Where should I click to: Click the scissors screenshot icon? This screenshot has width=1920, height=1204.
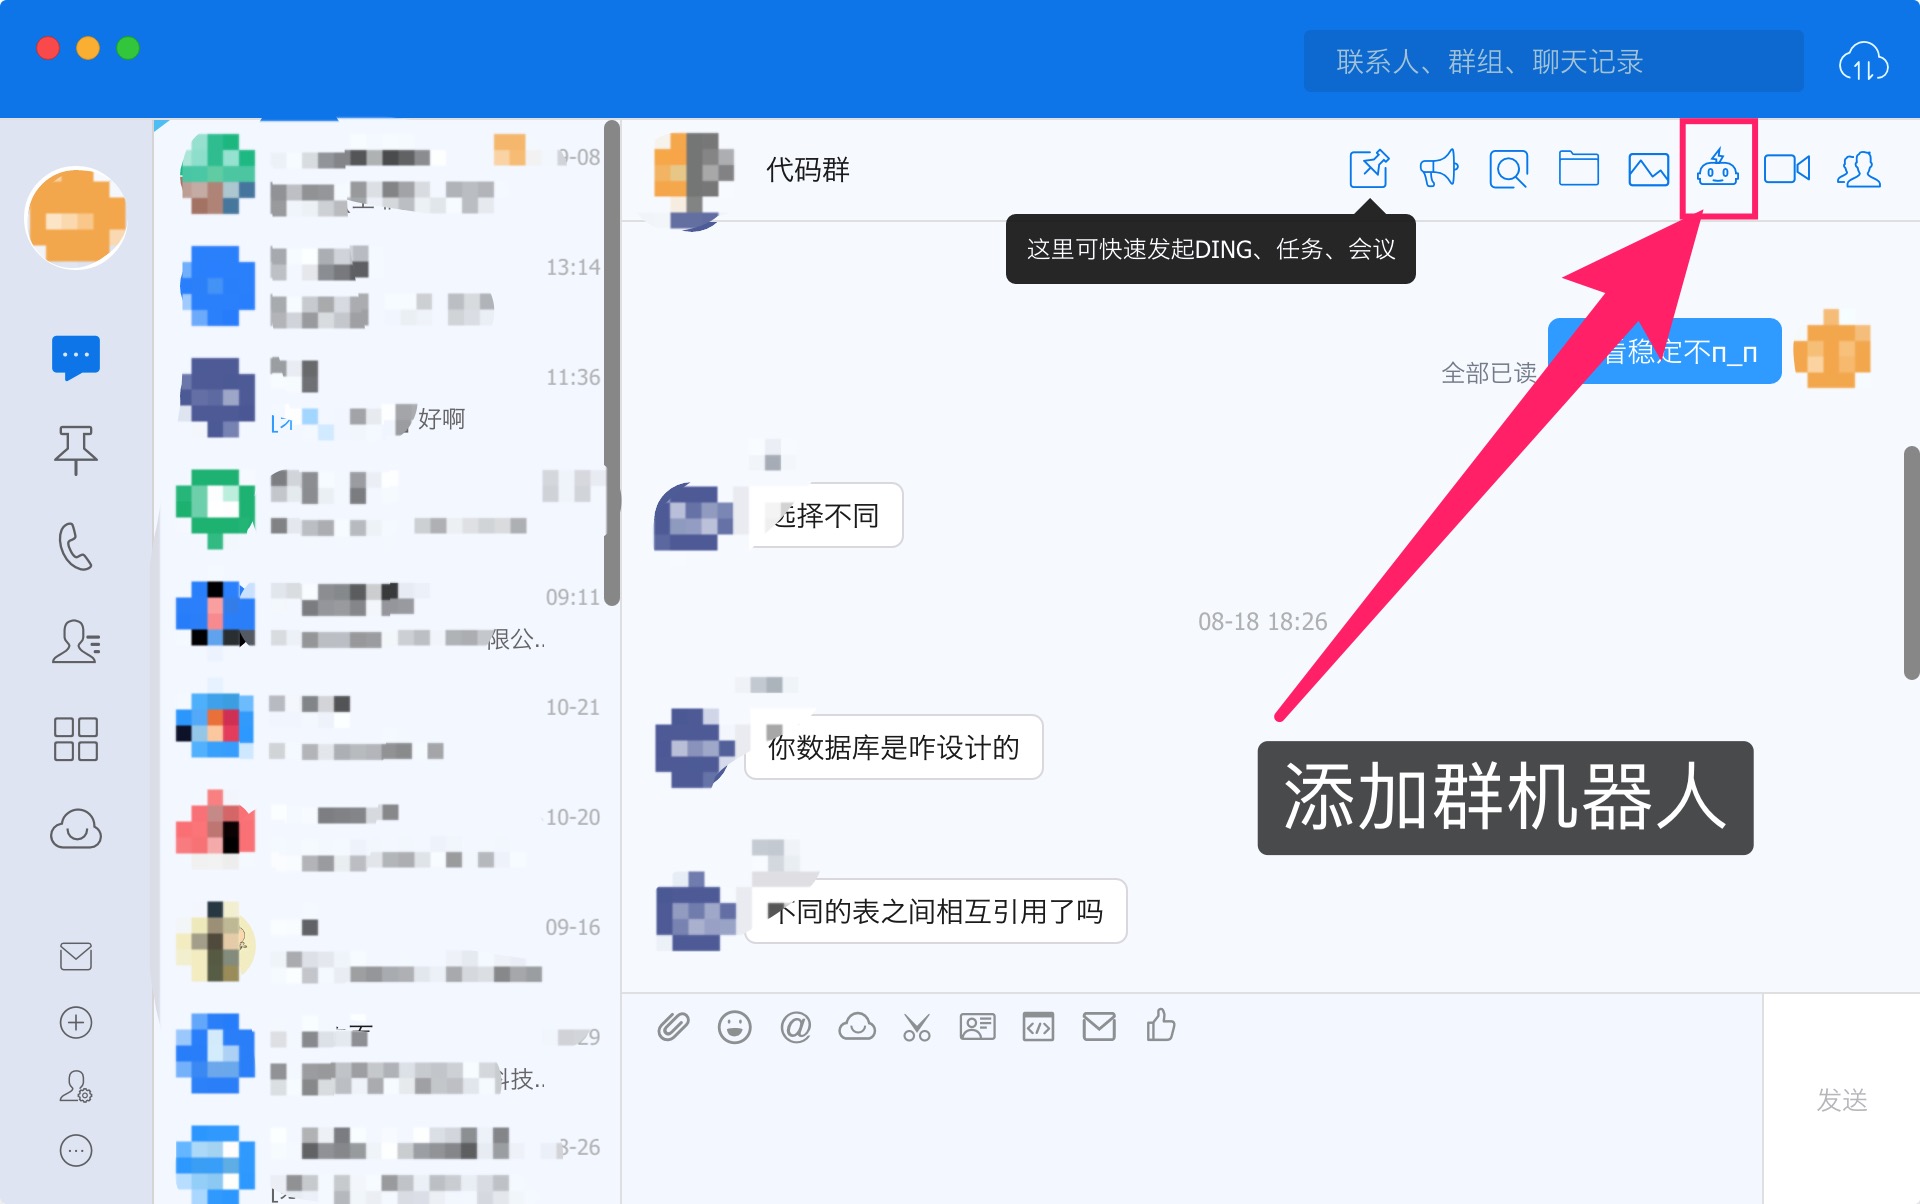click(x=916, y=1027)
